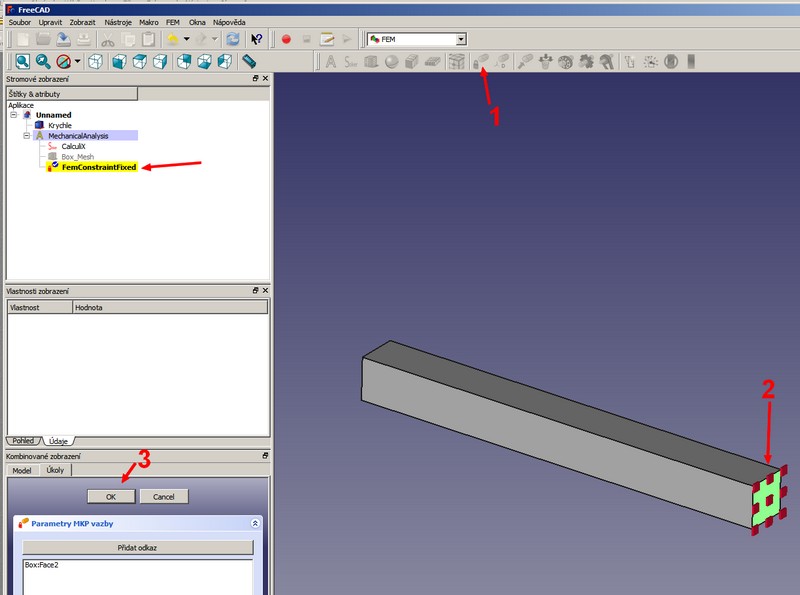Click the FEM fixed constraint toolbar icon
This screenshot has width=800, height=595.
(x=481, y=62)
